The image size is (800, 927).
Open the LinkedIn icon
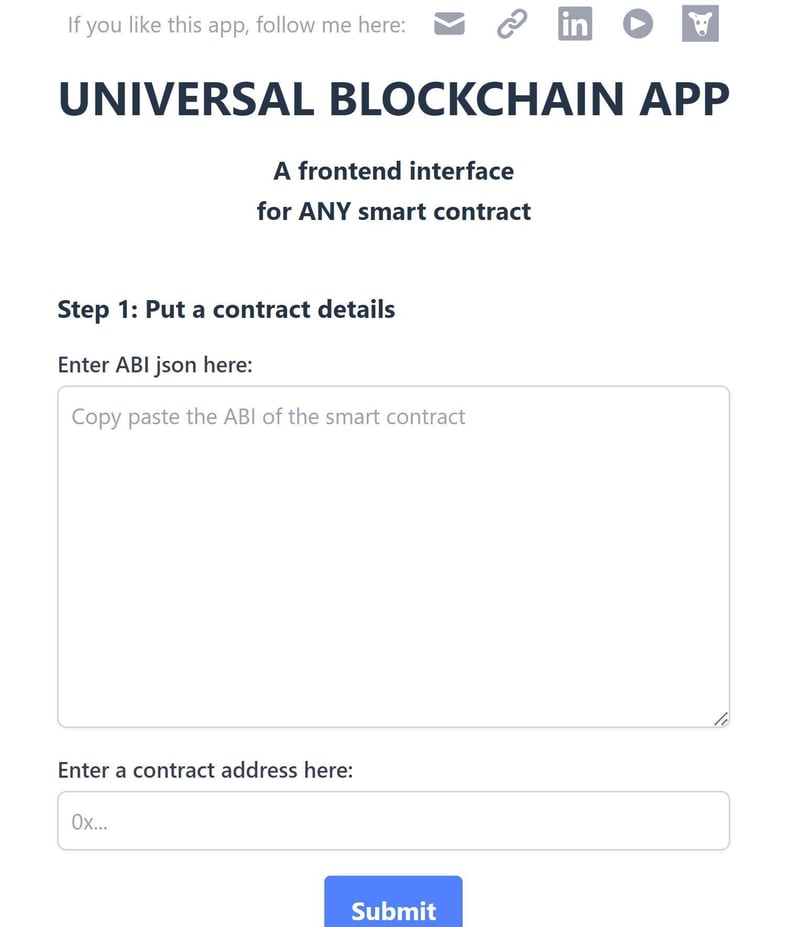(575, 24)
